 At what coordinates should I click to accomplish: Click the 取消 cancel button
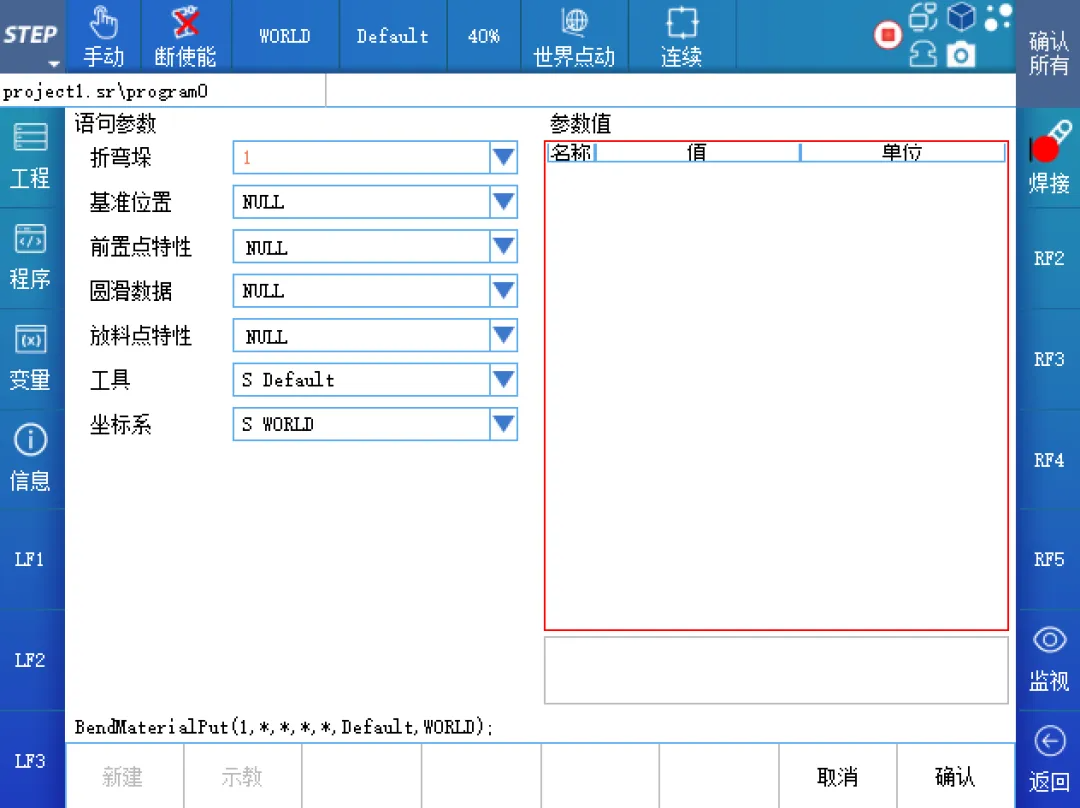837,777
